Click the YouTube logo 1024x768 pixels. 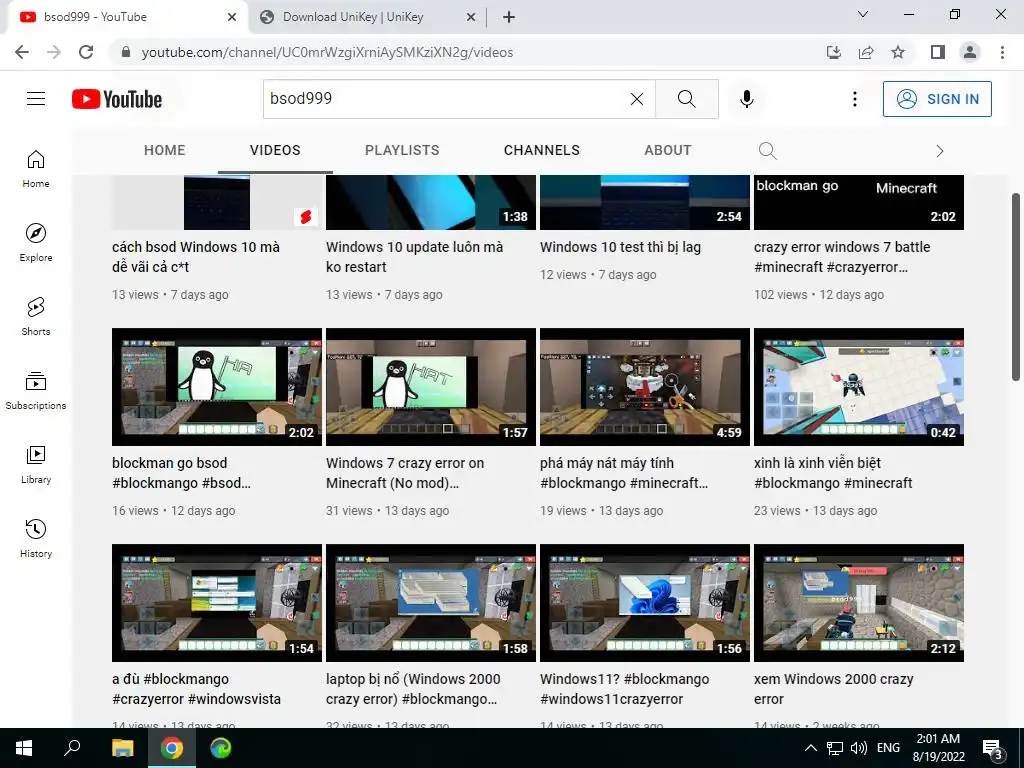(x=117, y=99)
